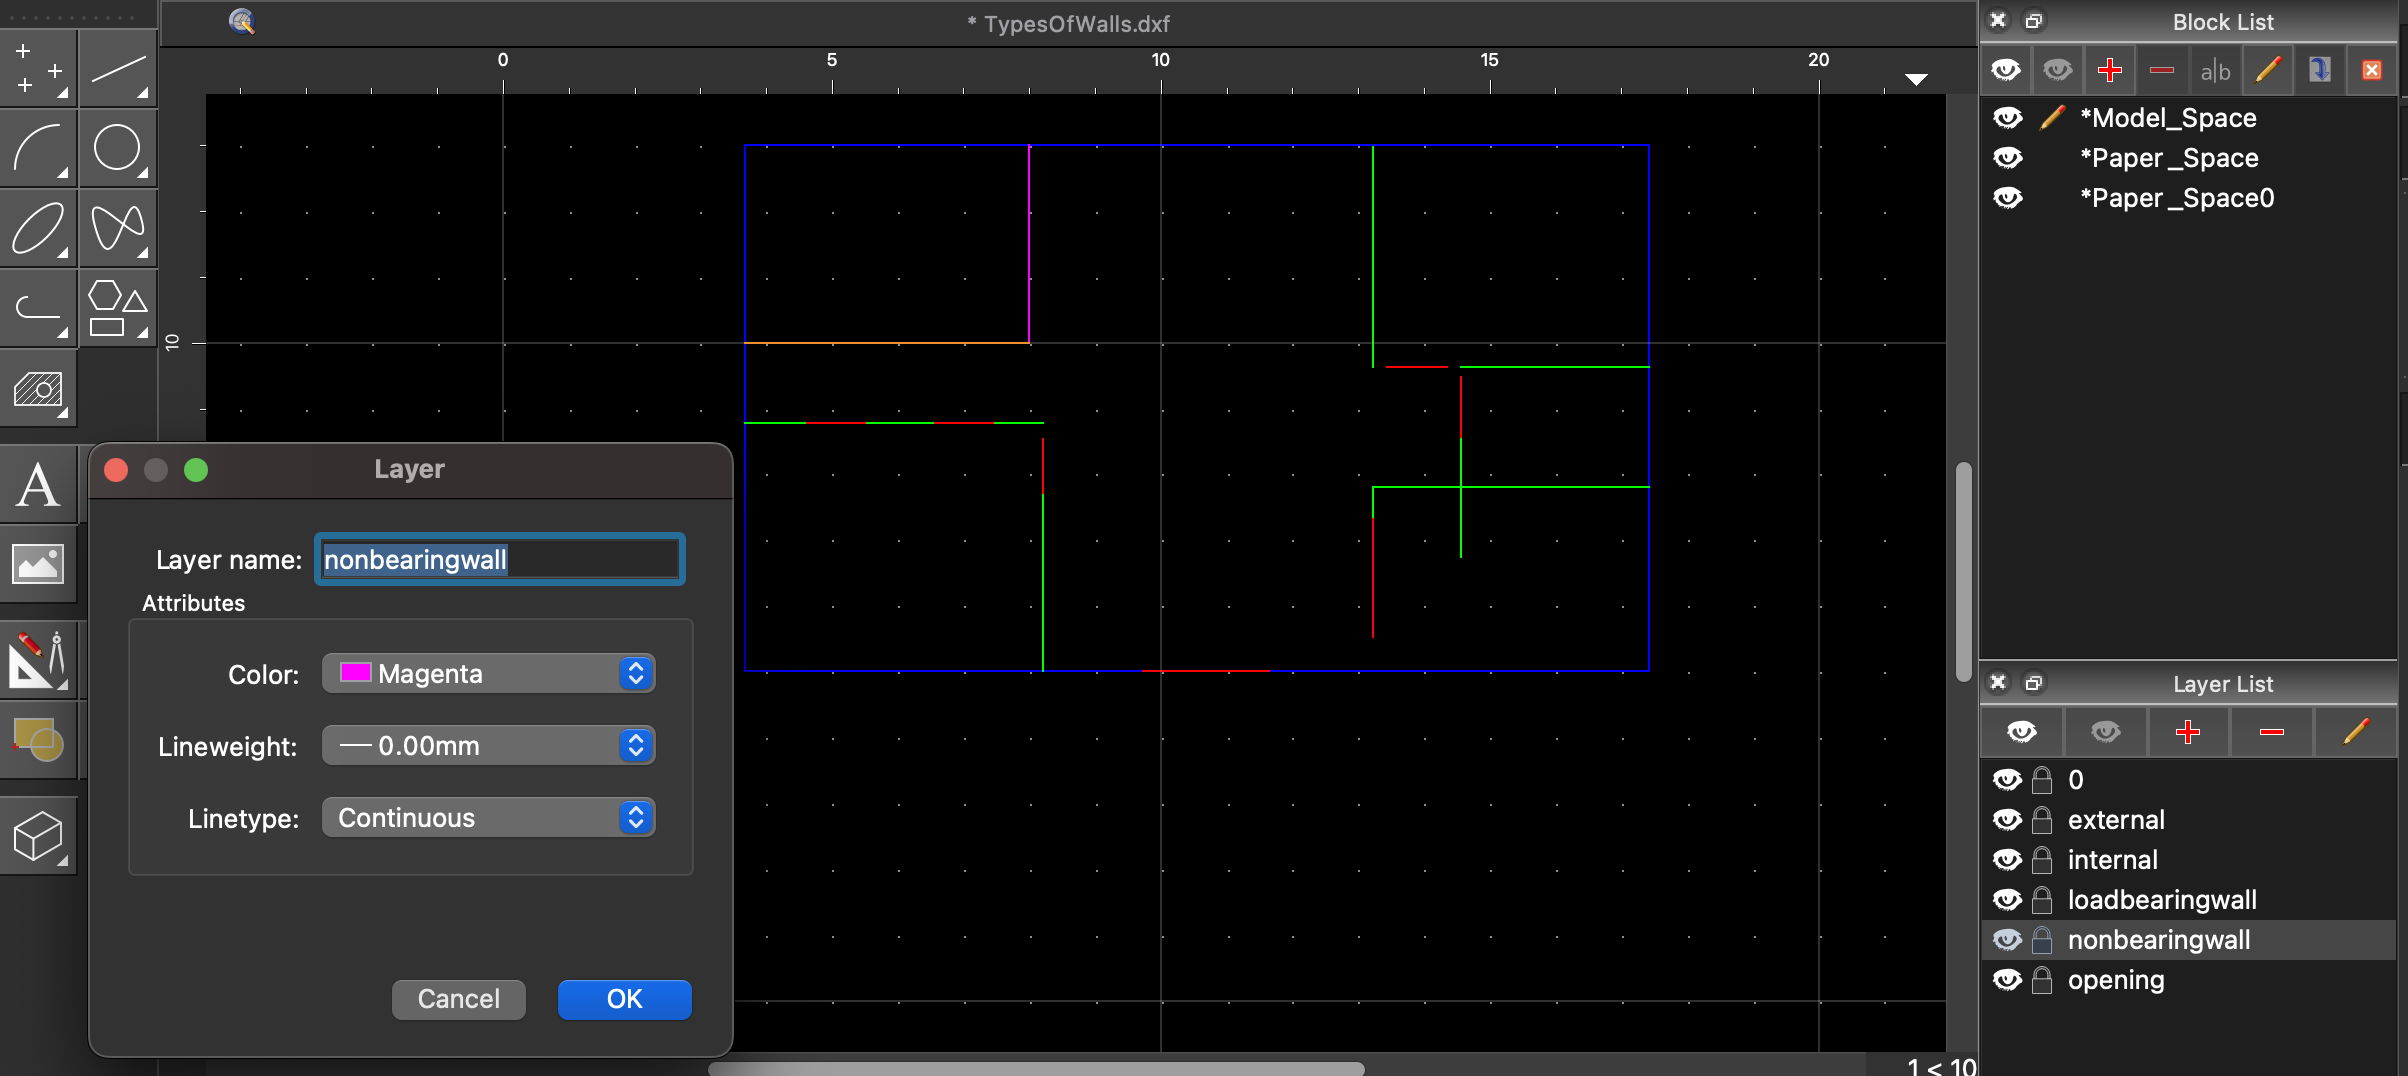Lock the opening layer
Screen dimensions: 2408x1076
(2042, 980)
